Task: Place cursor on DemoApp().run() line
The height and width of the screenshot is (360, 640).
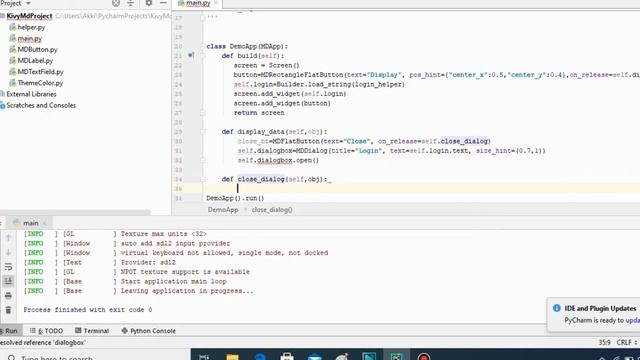Action: click(x=235, y=198)
